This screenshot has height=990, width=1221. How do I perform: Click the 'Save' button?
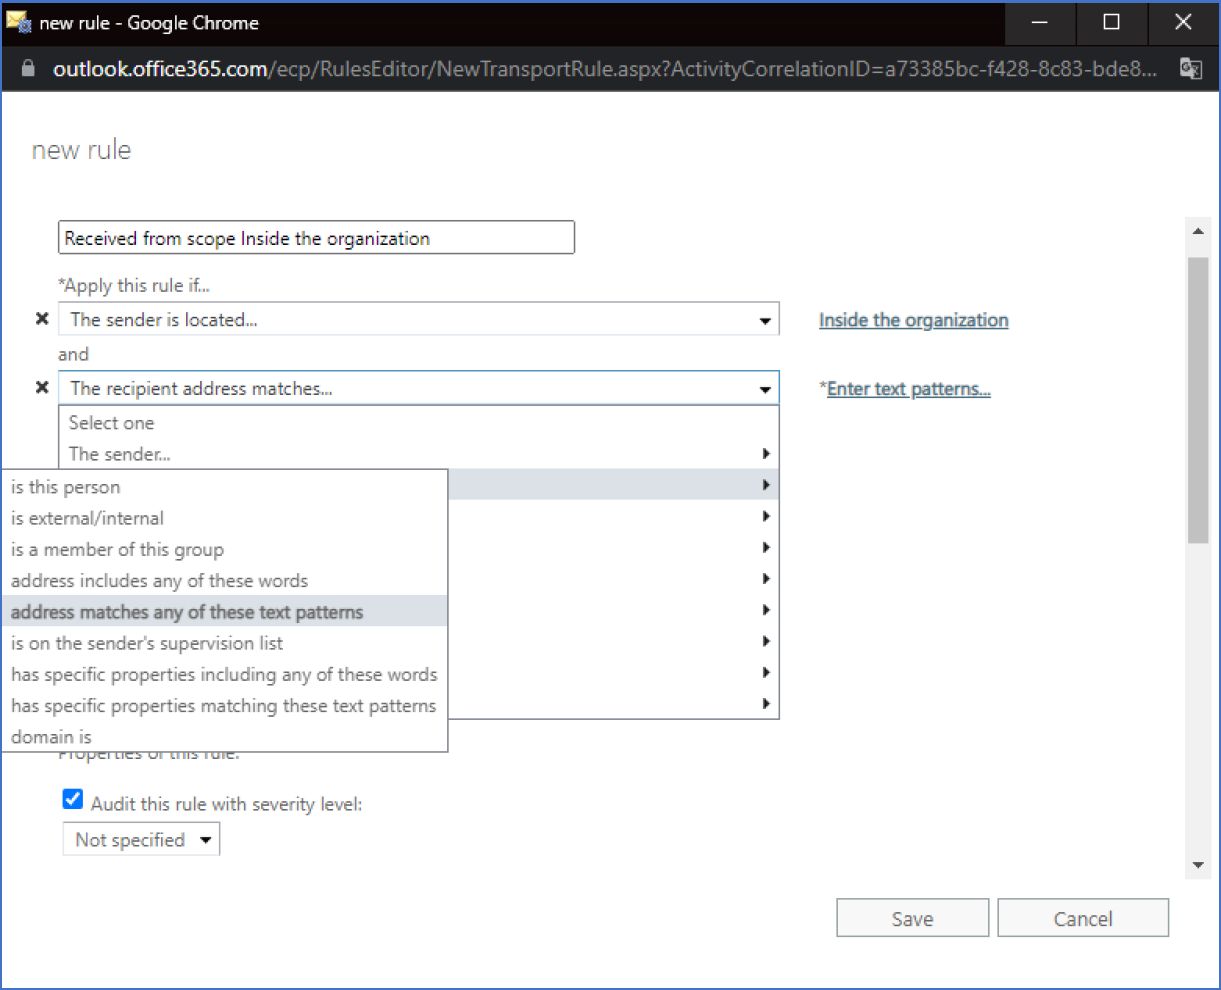coord(912,918)
